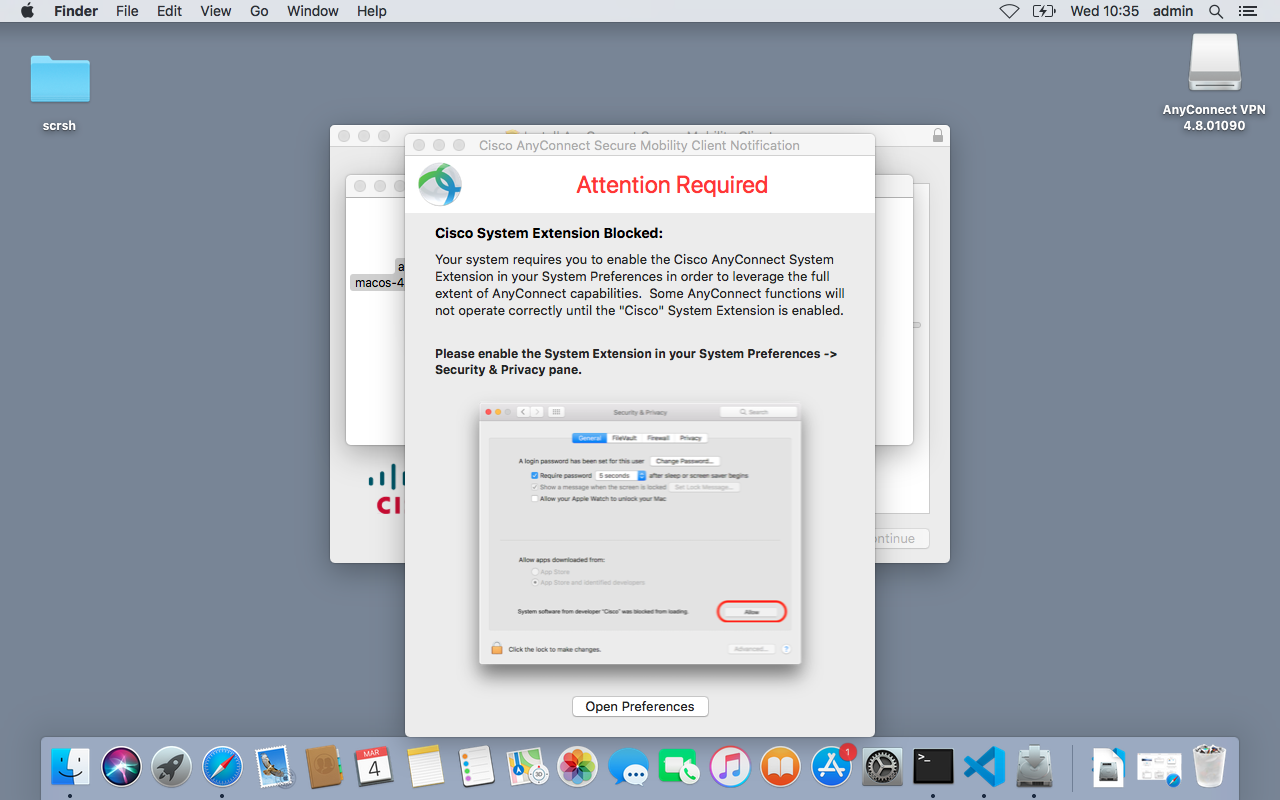
Task: Show the battery status menu
Action: 1044,11
